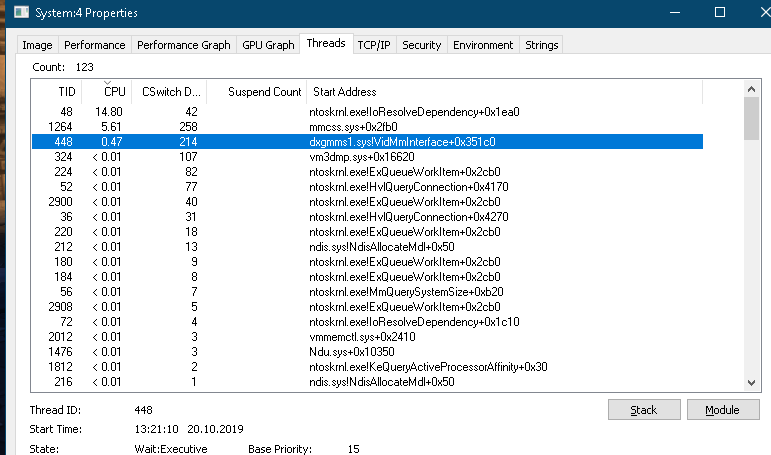Open the TCP/IP tab

tap(374, 45)
